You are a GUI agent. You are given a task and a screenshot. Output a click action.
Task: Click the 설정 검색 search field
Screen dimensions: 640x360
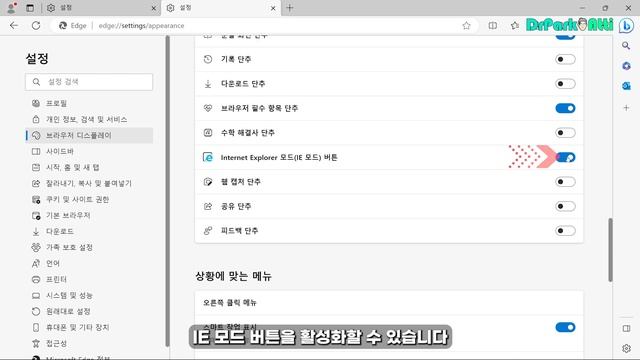(x=89, y=82)
